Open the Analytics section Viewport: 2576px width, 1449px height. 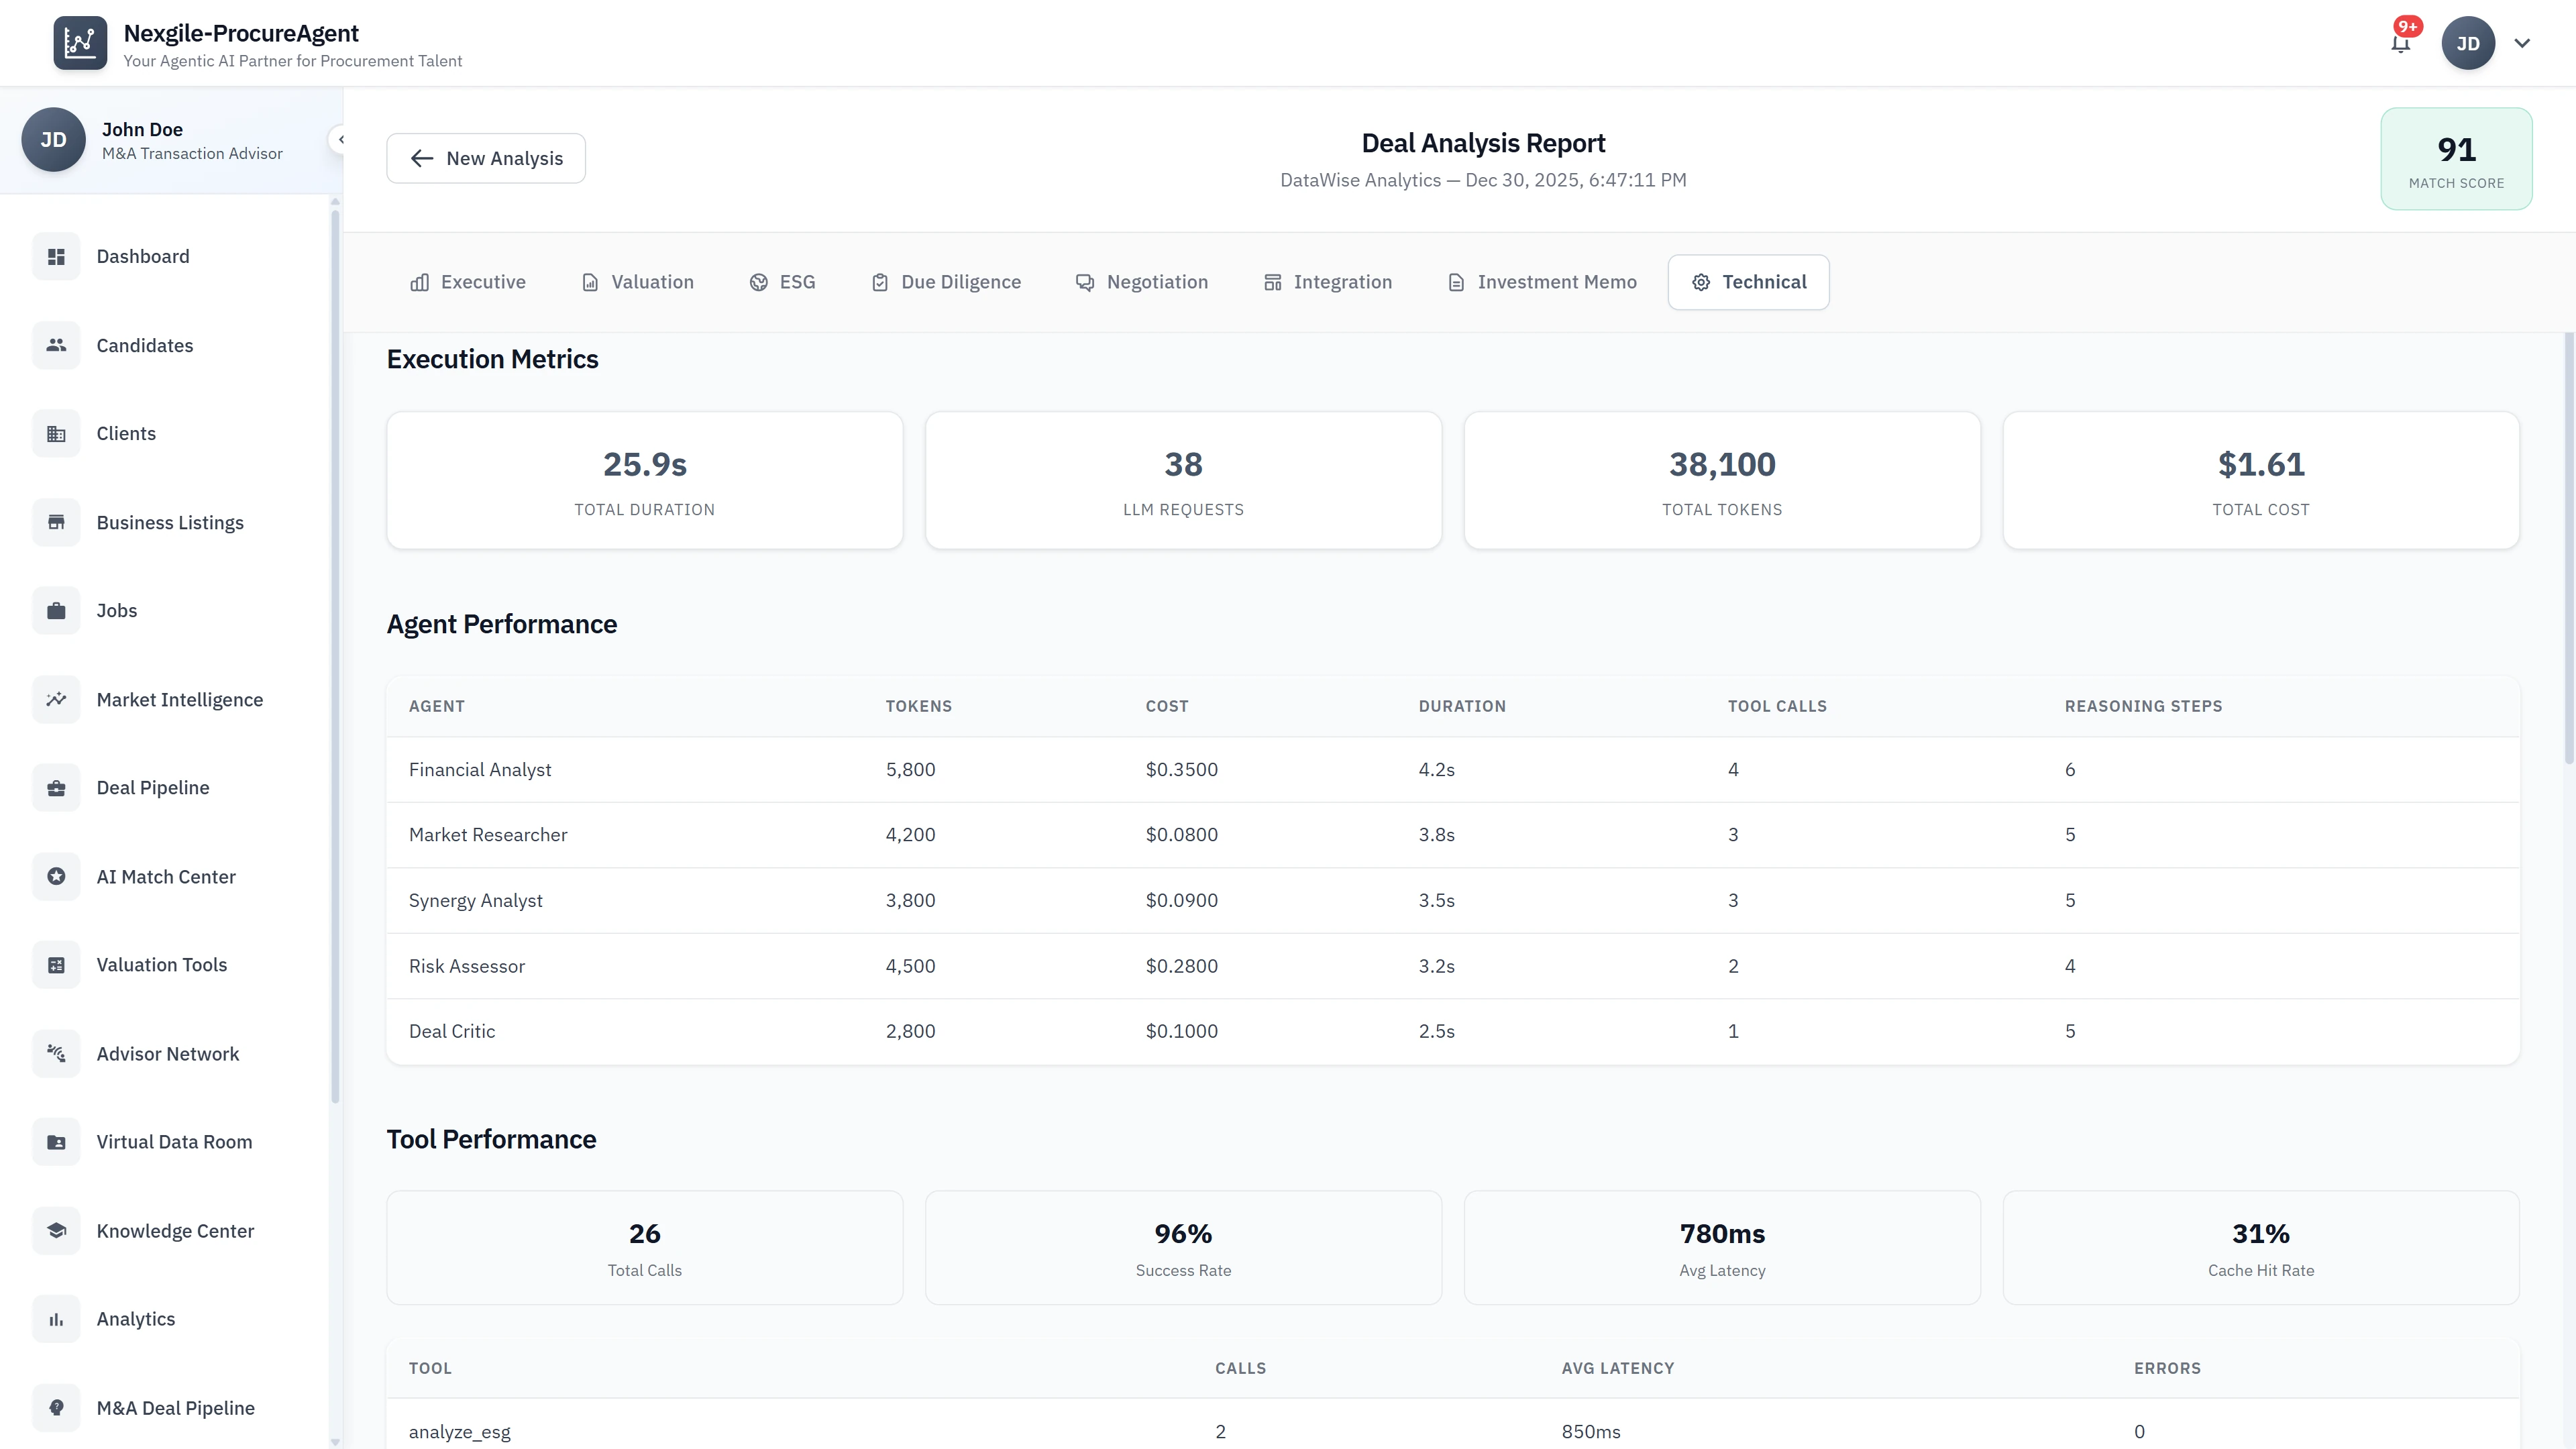pos(135,1318)
